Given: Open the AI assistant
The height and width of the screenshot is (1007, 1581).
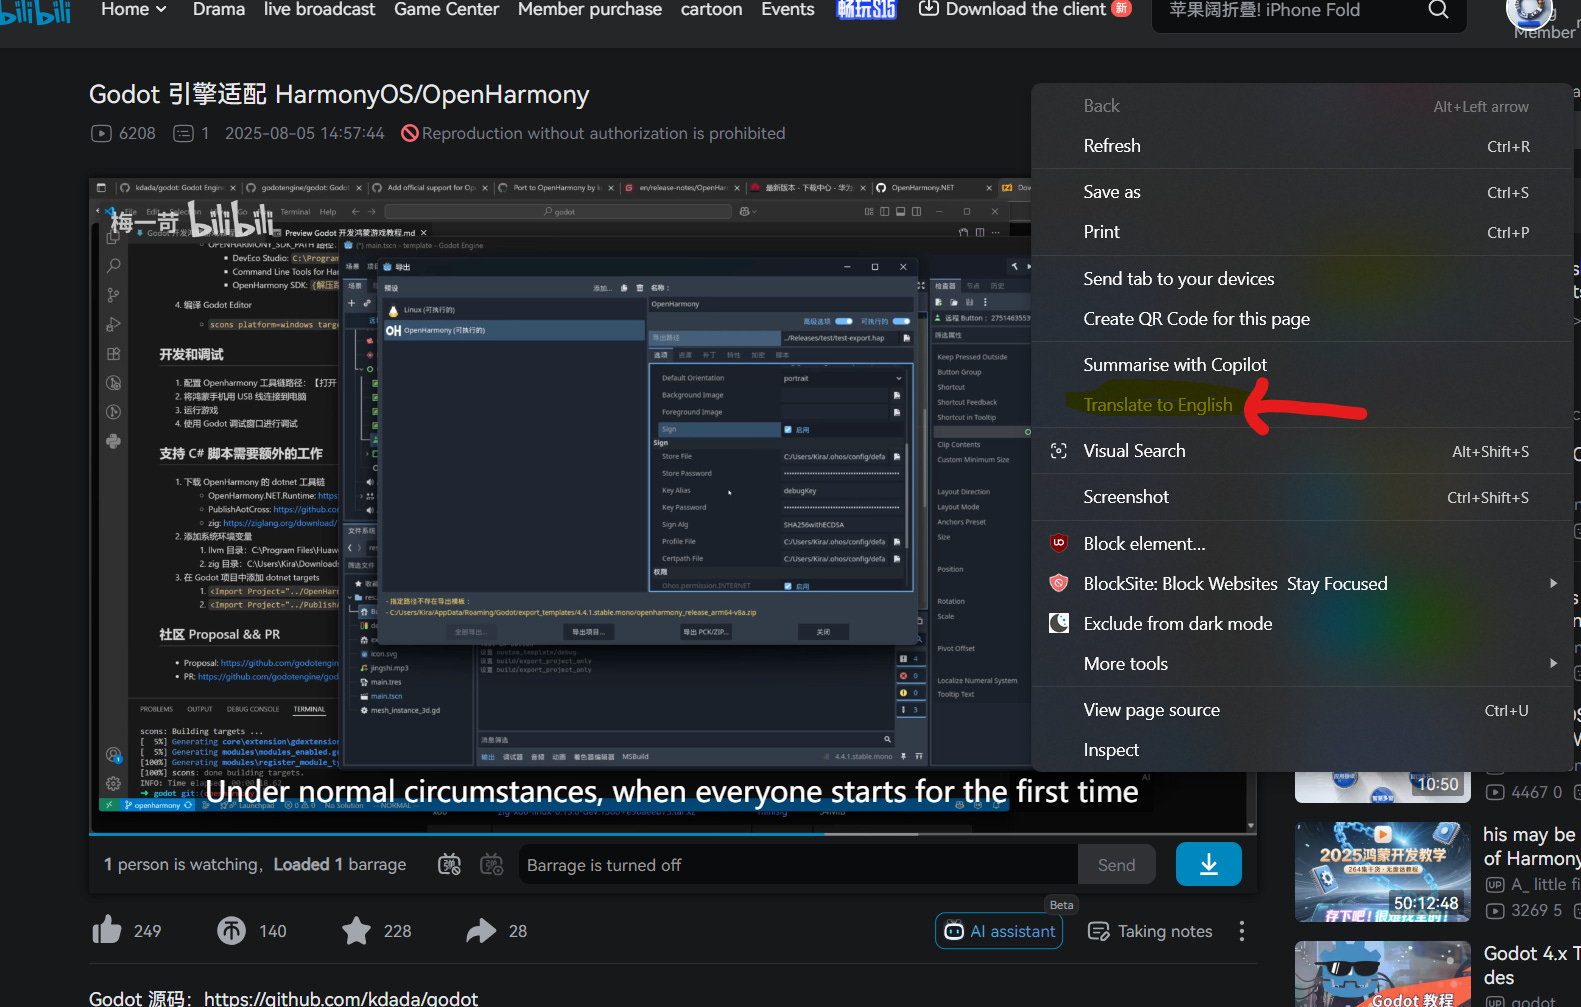Looking at the screenshot, I should [999, 931].
